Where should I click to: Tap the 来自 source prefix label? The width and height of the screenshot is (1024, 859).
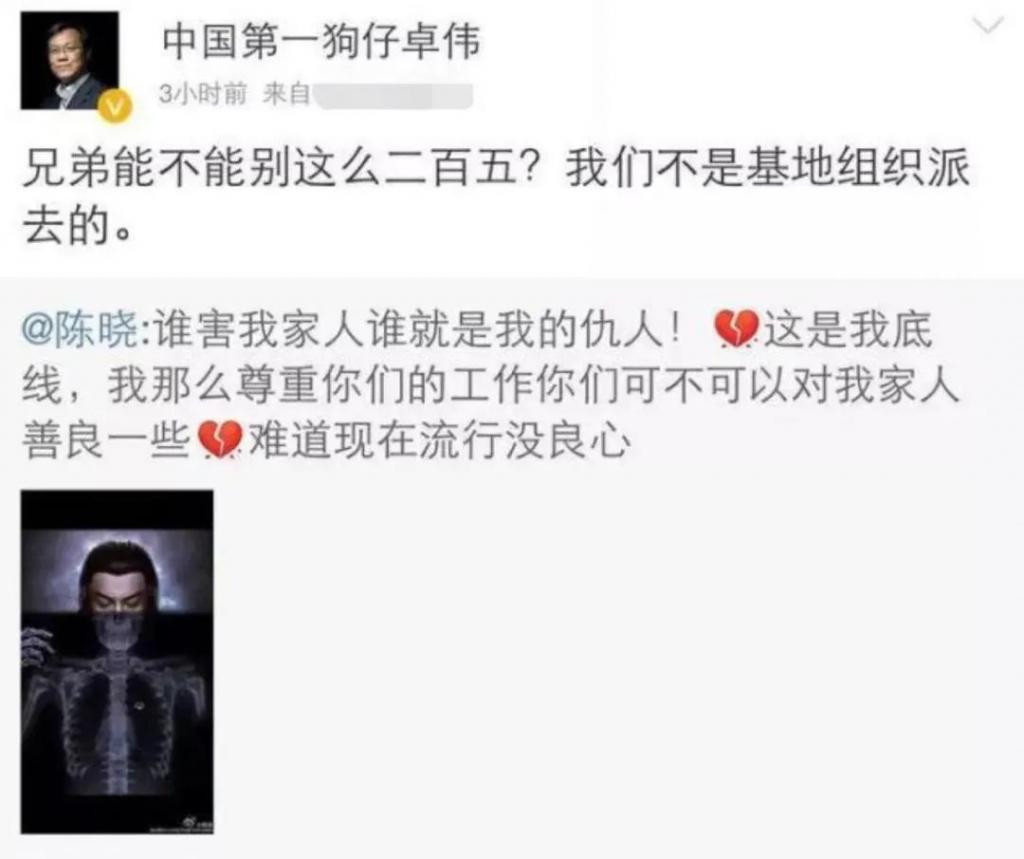pyautogui.click(x=285, y=95)
